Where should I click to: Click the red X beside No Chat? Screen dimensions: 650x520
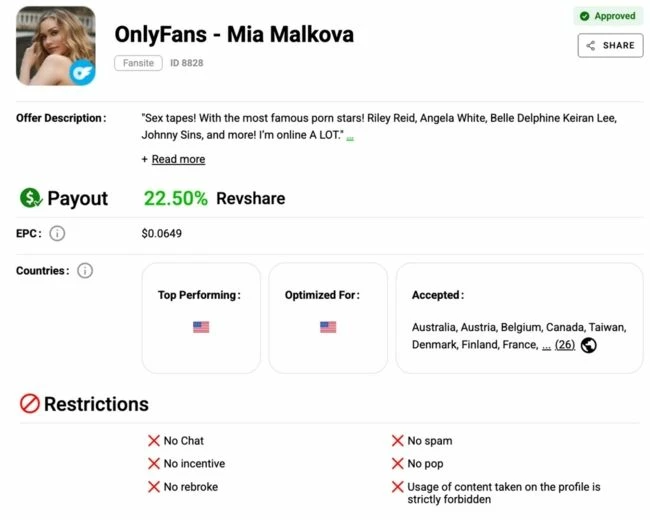pyautogui.click(x=154, y=441)
